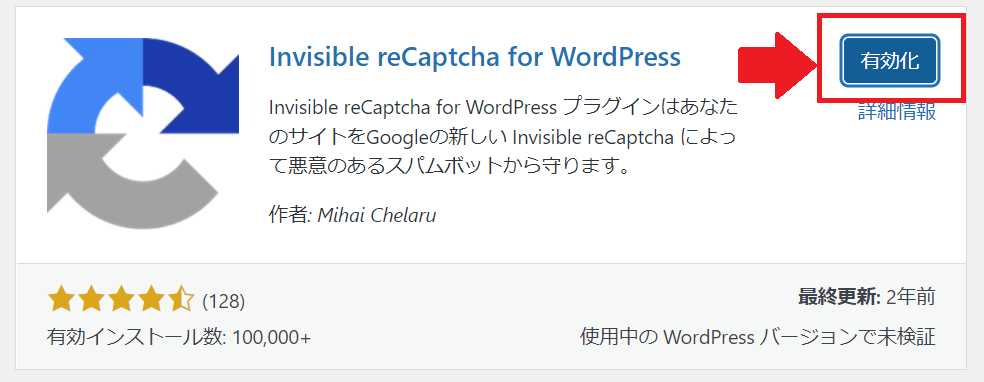Select the 最終更新: 2年前 text
This screenshot has width=984, height=382.
[867, 297]
